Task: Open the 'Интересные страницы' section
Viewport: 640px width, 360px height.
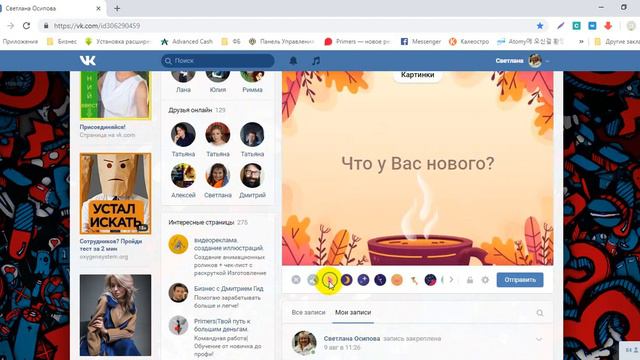Action: click(x=201, y=222)
